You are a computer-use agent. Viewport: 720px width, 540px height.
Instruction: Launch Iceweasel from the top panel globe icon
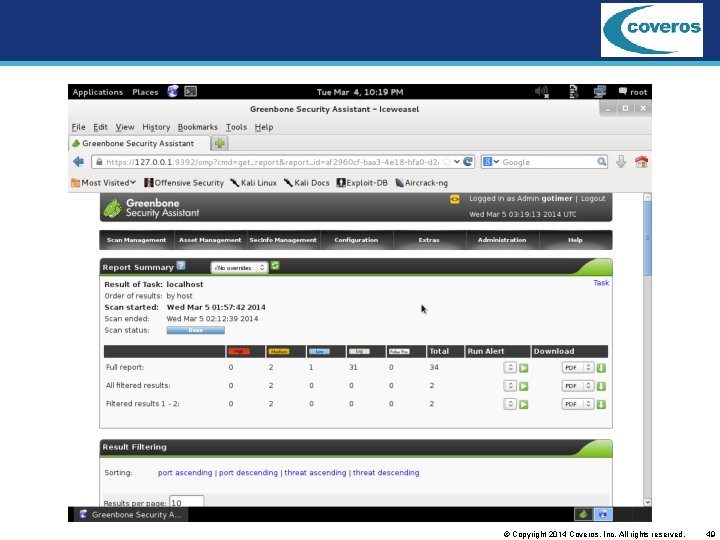173,91
